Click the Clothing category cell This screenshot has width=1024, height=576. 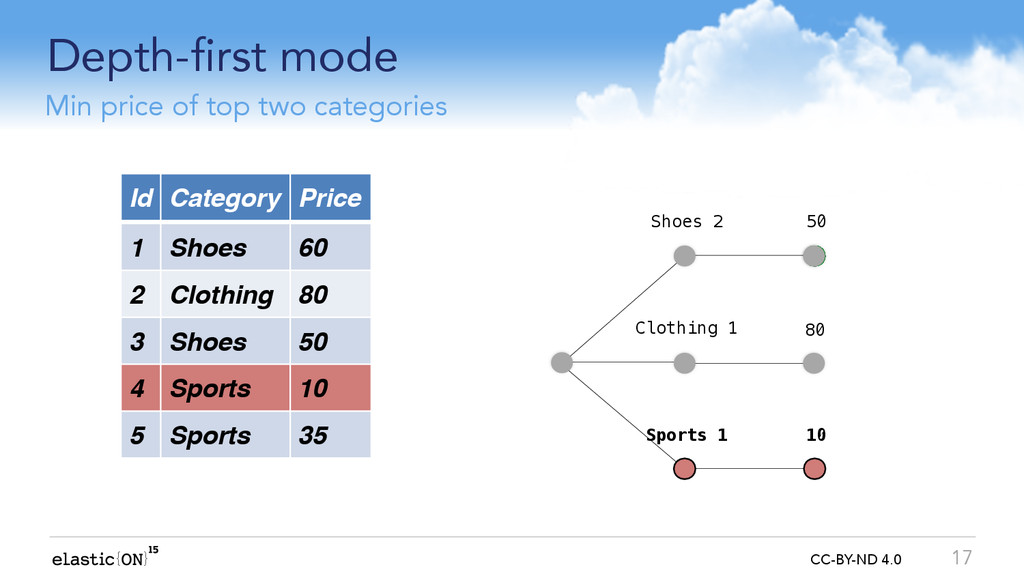(225, 295)
